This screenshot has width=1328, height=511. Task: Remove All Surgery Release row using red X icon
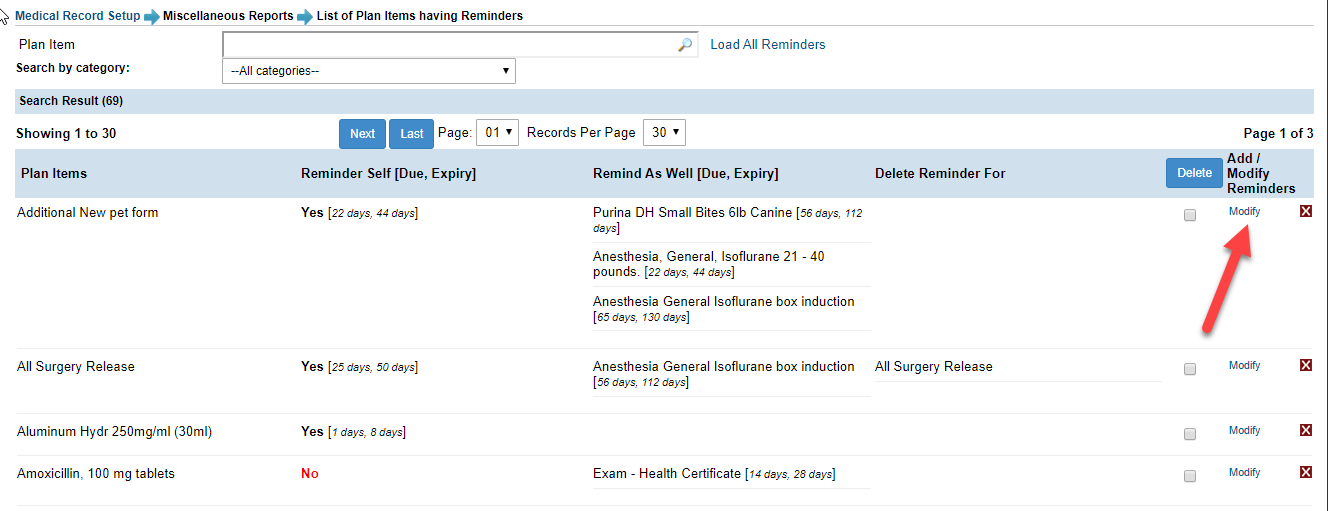(1305, 365)
